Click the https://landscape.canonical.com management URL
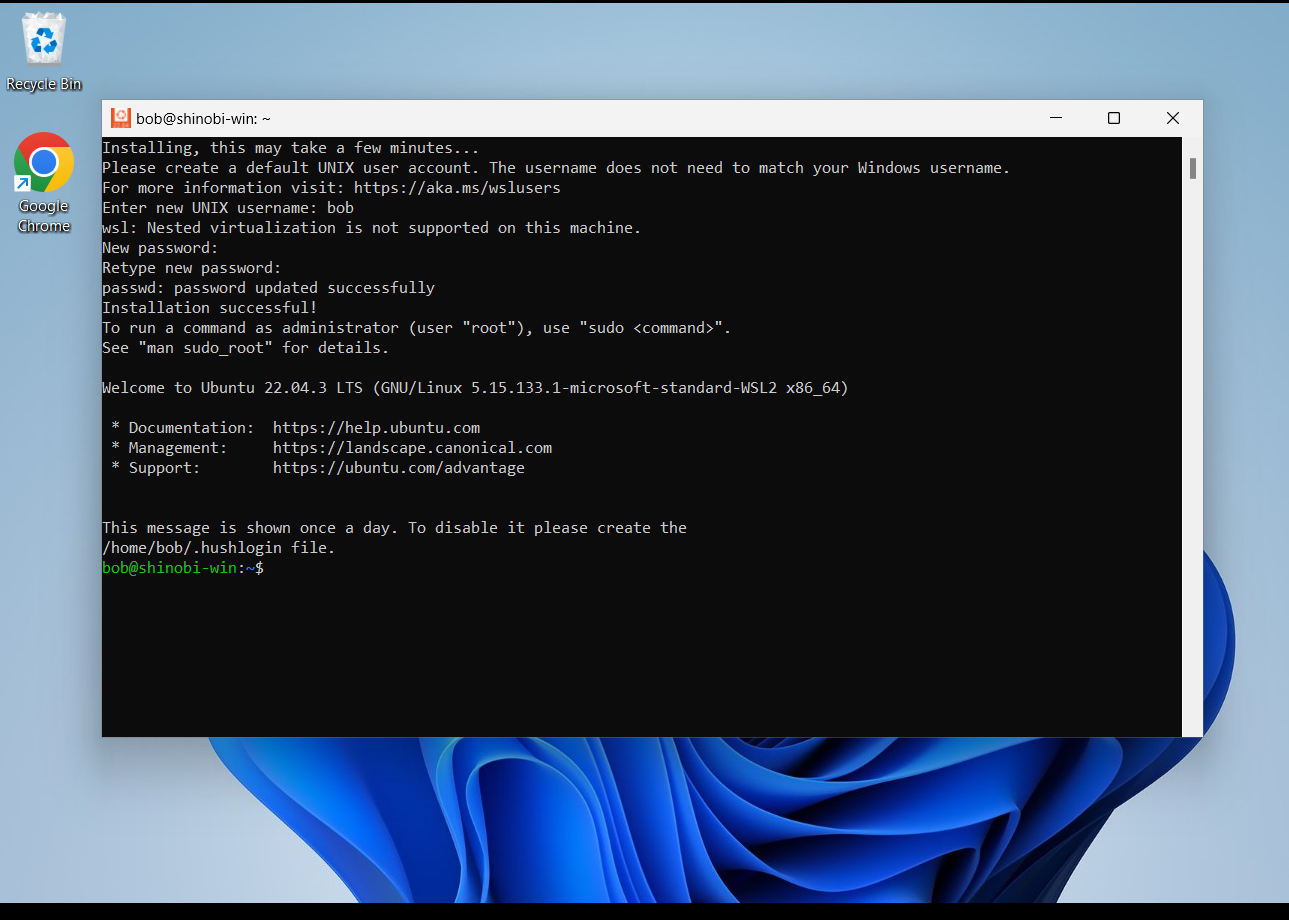The width and height of the screenshot is (1289, 920). [x=412, y=448]
